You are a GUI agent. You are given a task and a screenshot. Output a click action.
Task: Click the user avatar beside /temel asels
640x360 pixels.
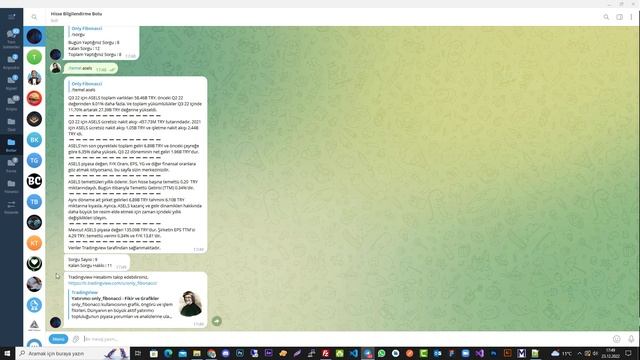click(x=56, y=68)
